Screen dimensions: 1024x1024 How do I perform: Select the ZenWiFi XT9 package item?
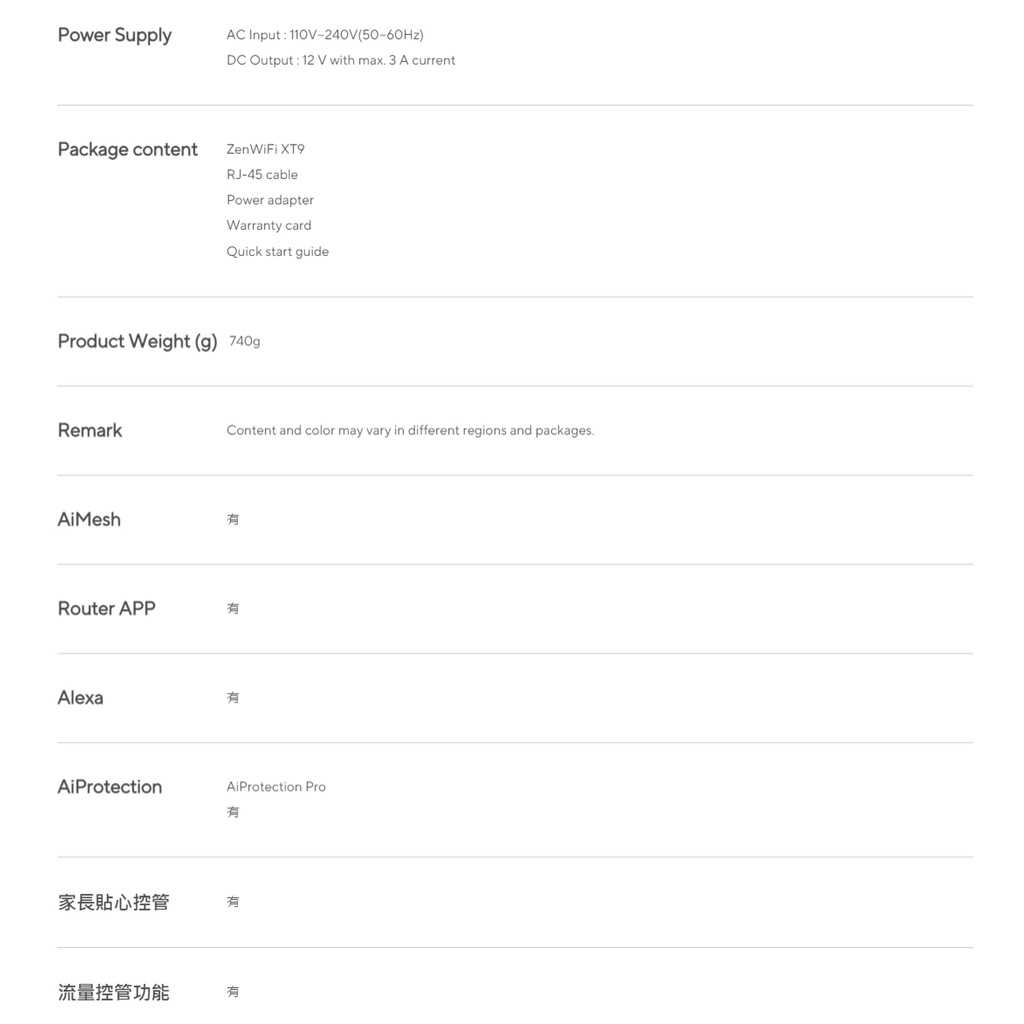tap(265, 149)
